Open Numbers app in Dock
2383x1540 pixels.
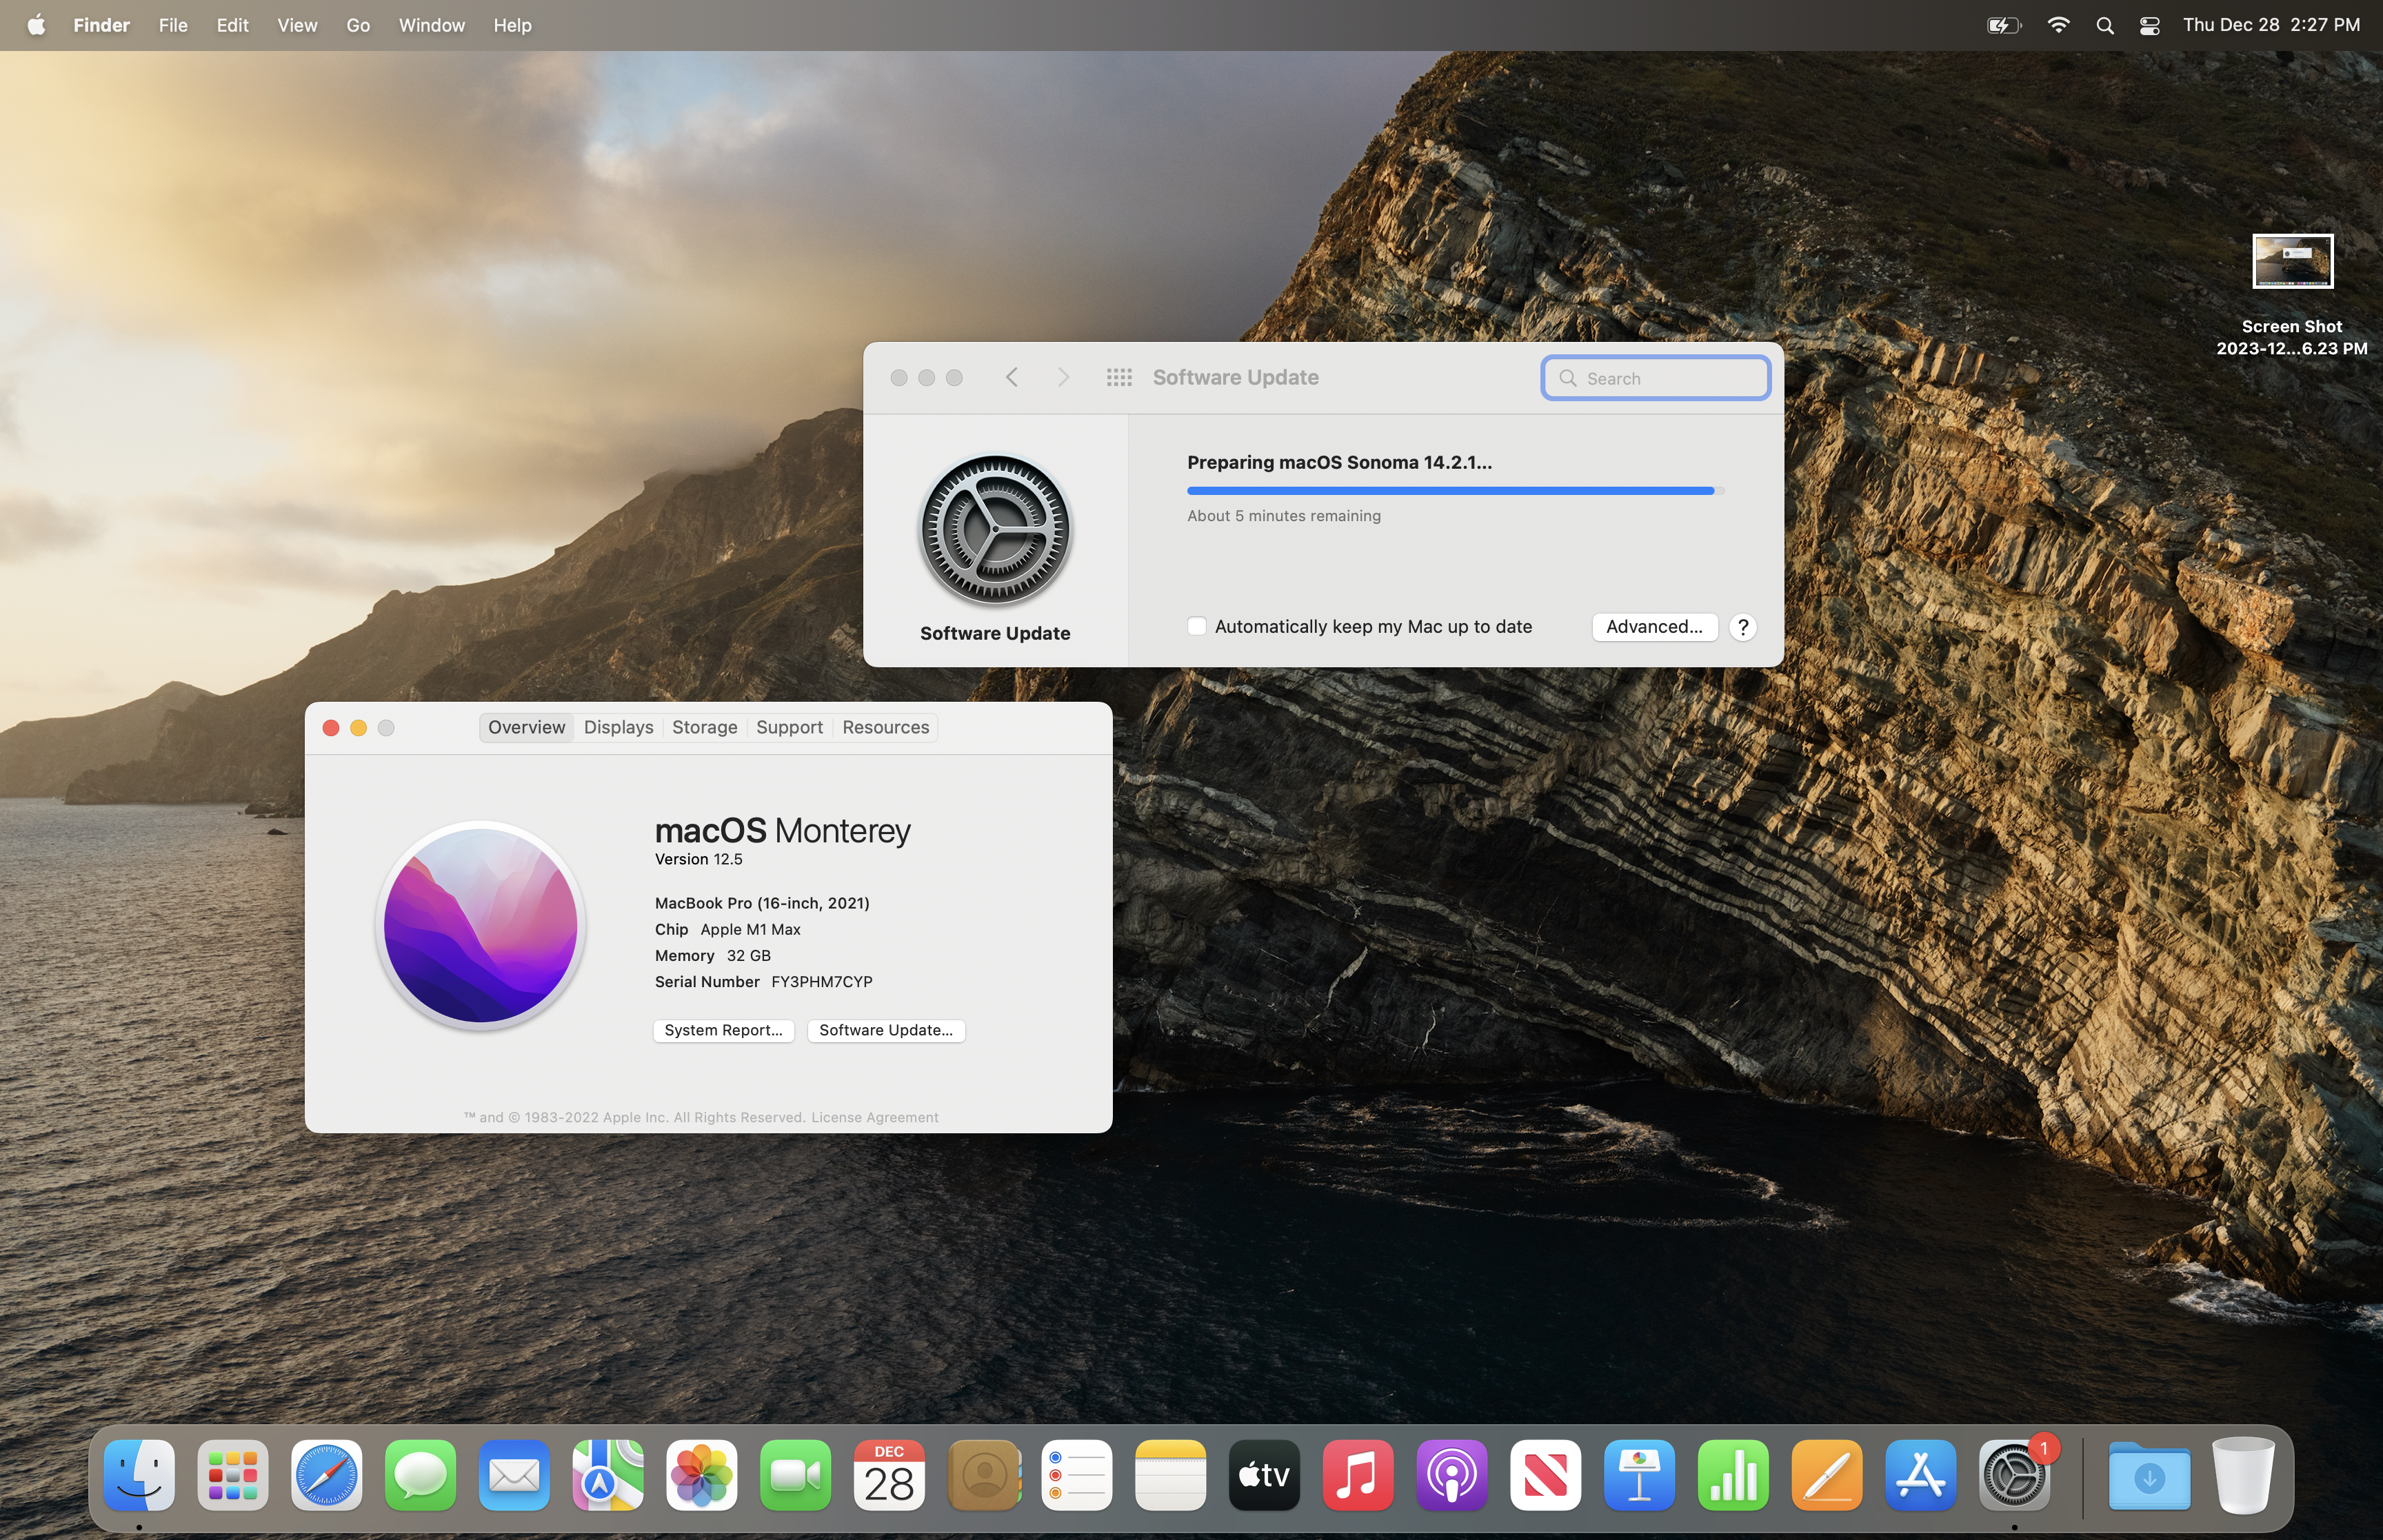(1733, 1474)
